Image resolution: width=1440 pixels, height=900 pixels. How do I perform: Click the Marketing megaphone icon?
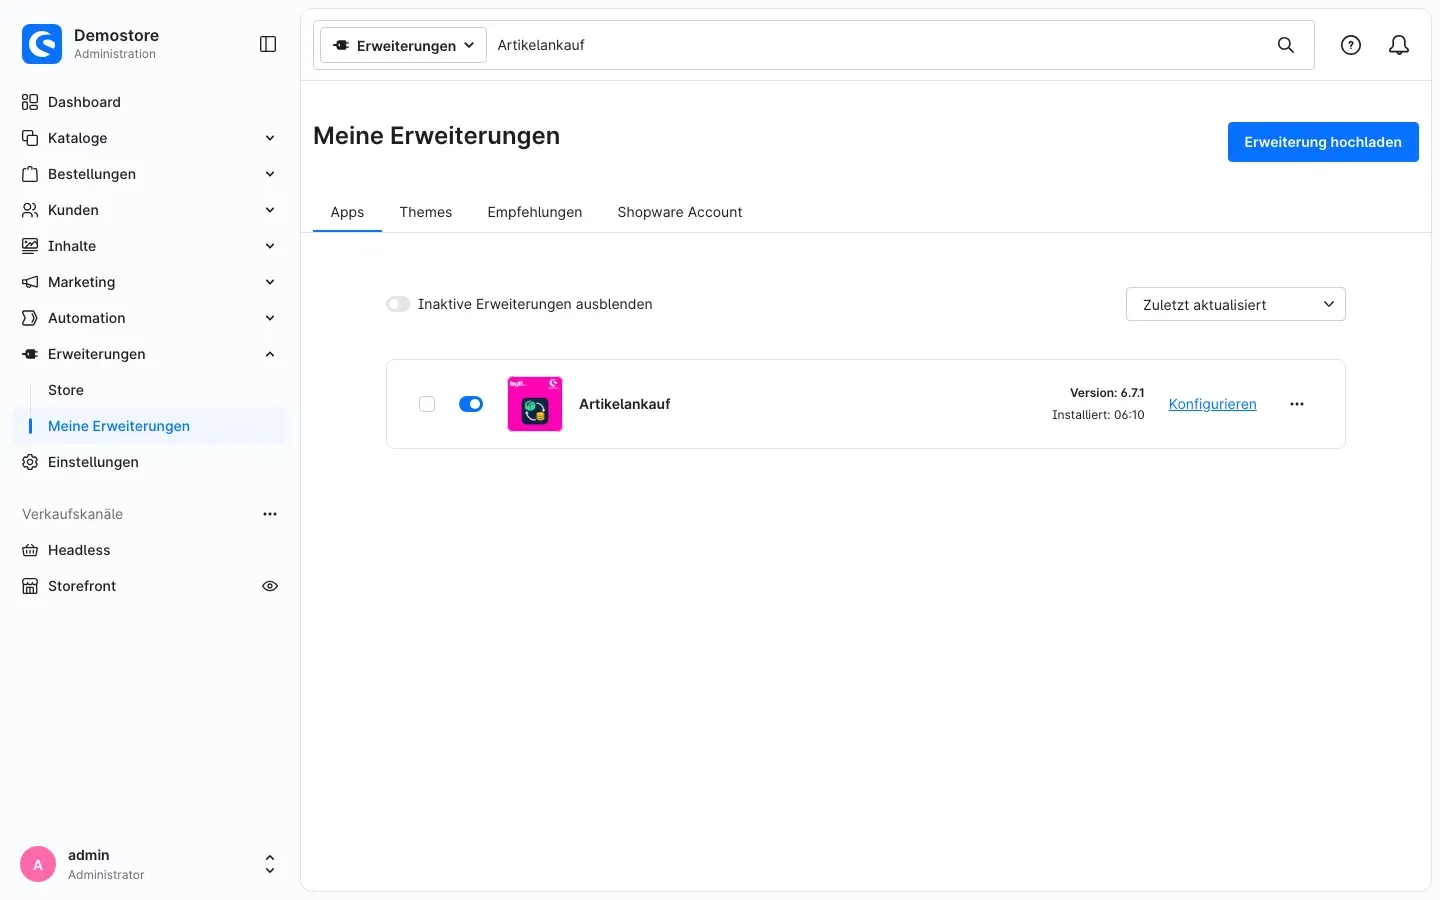click(x=30, y=282)
